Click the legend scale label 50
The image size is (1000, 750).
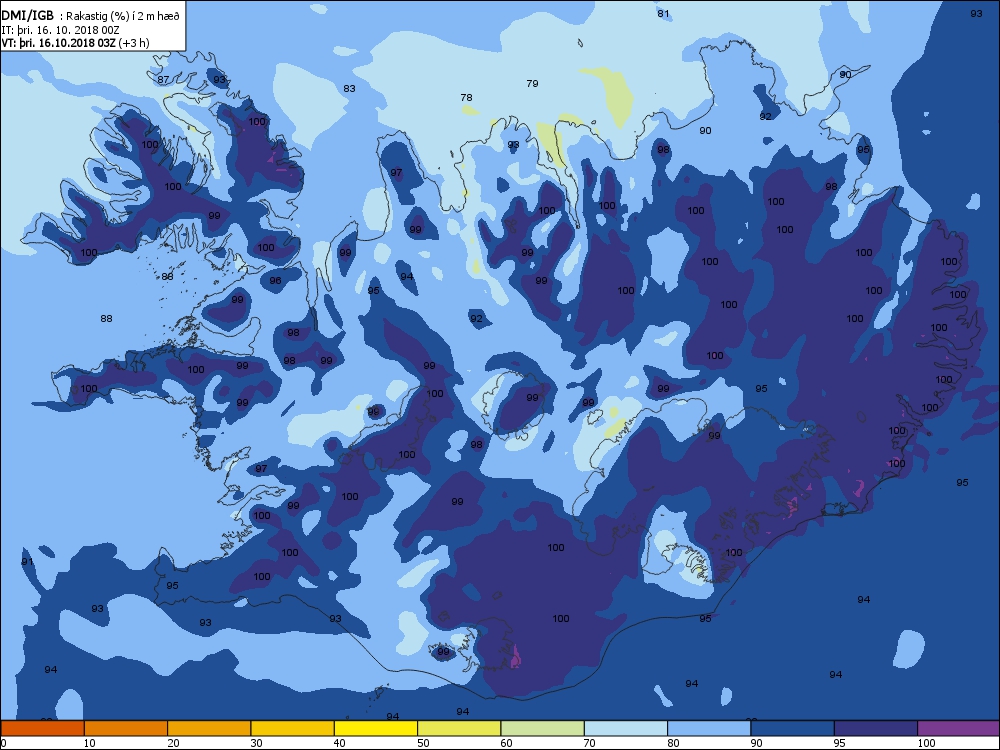click(423, 742)
